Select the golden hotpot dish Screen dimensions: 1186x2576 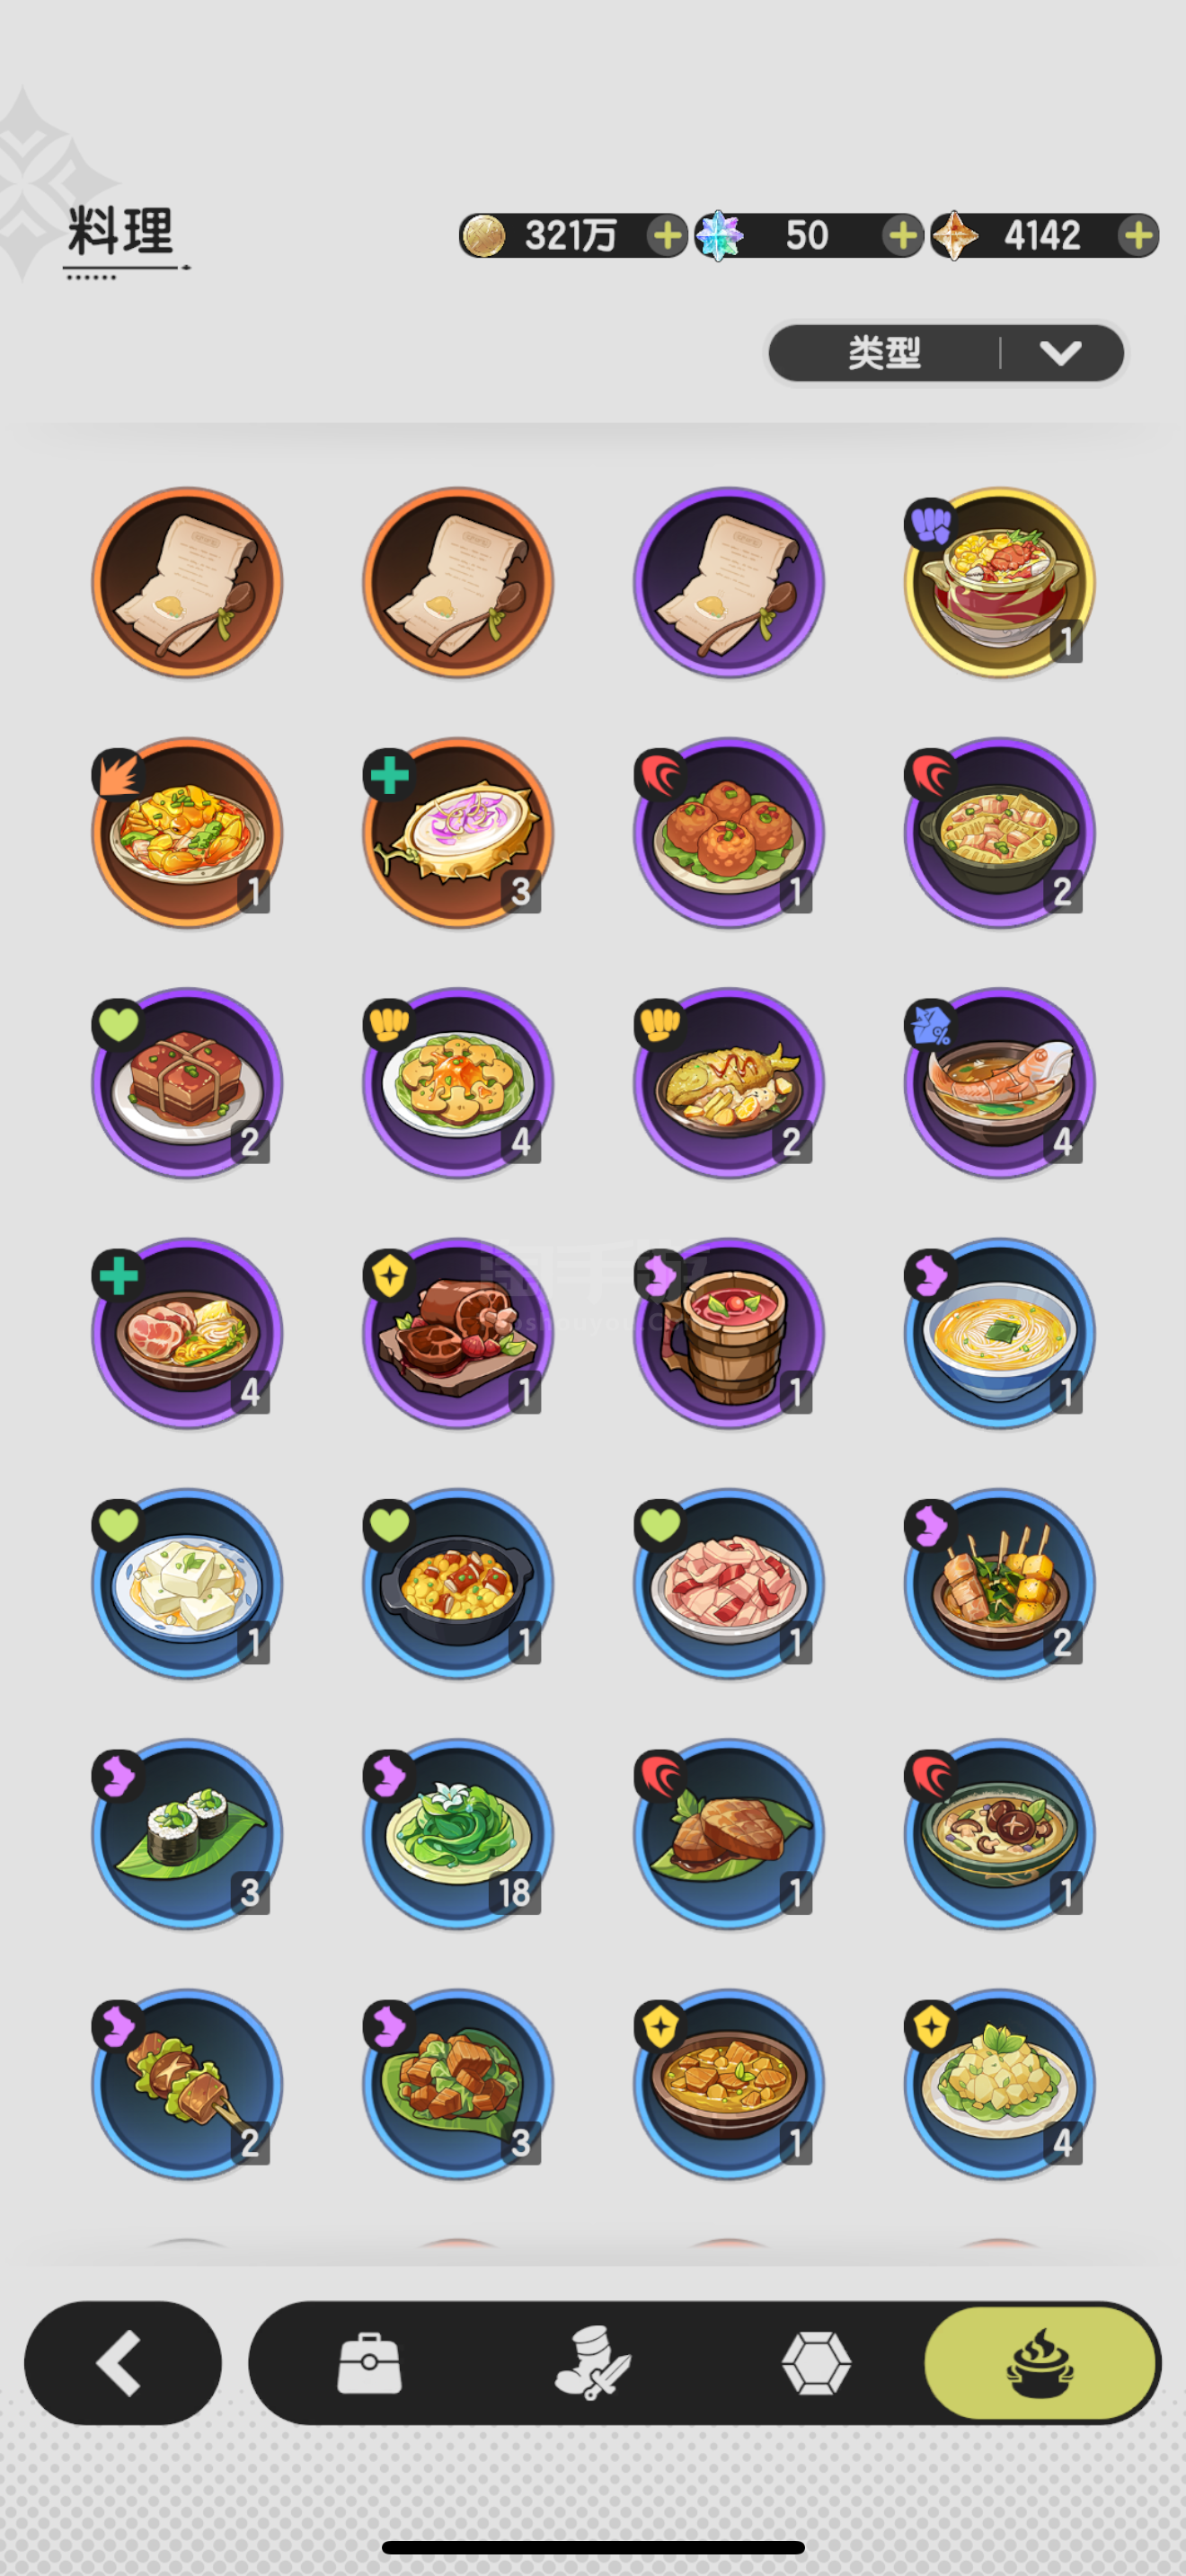tap(999, 583)
